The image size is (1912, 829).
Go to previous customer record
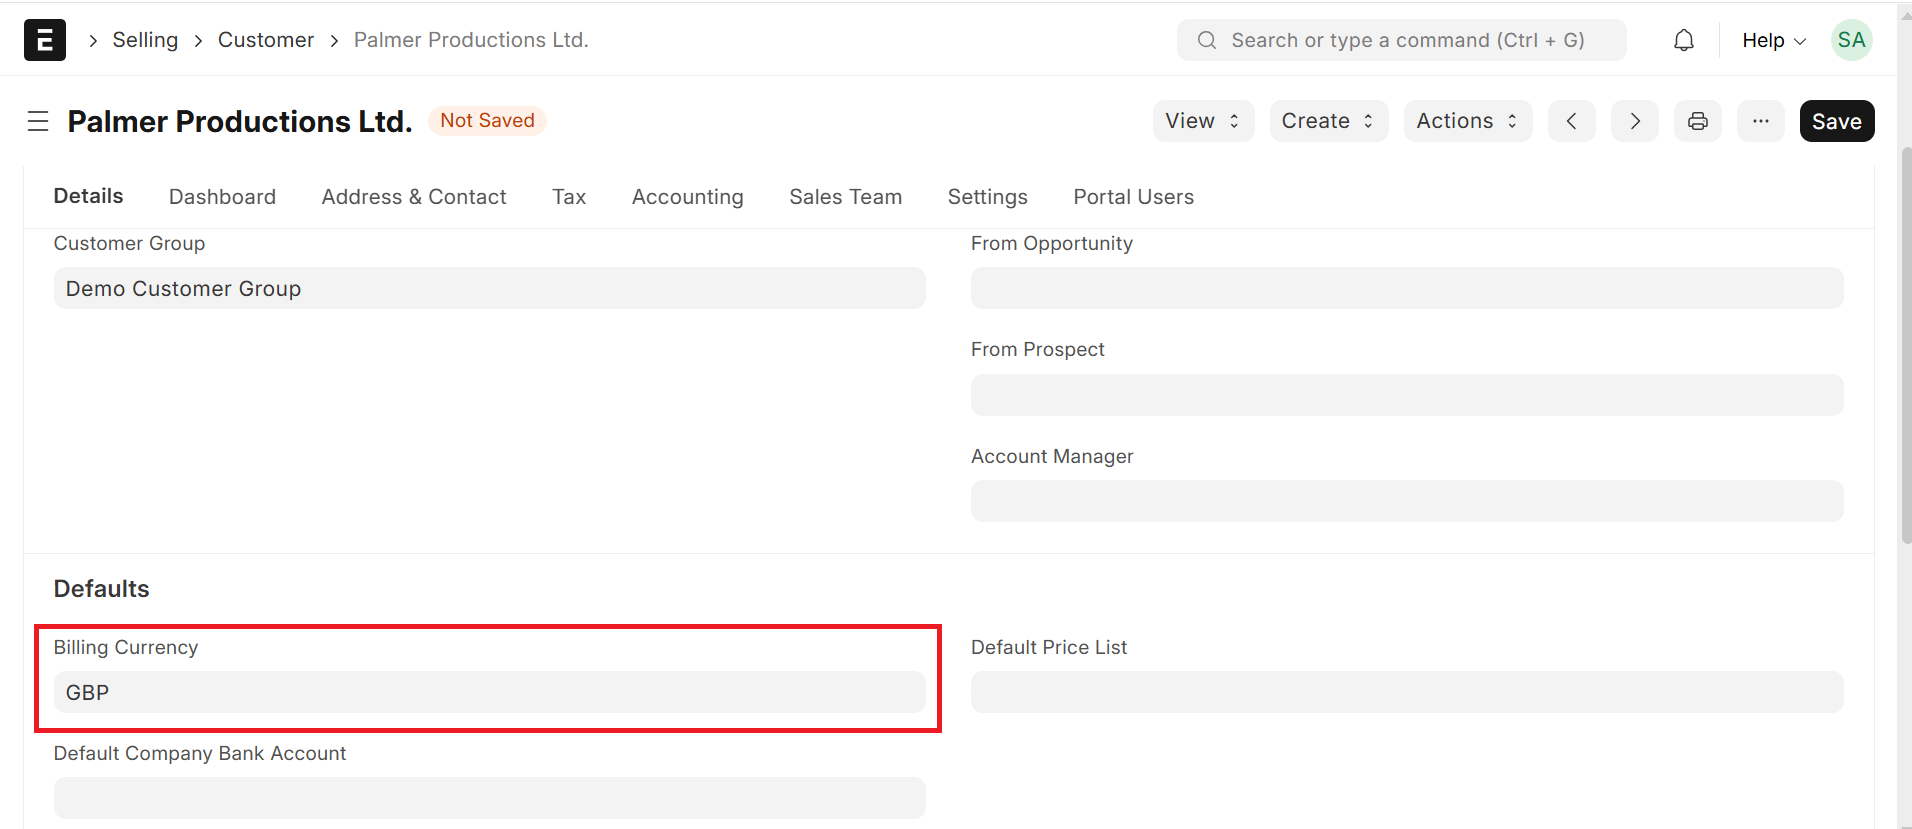point(1572,121)
